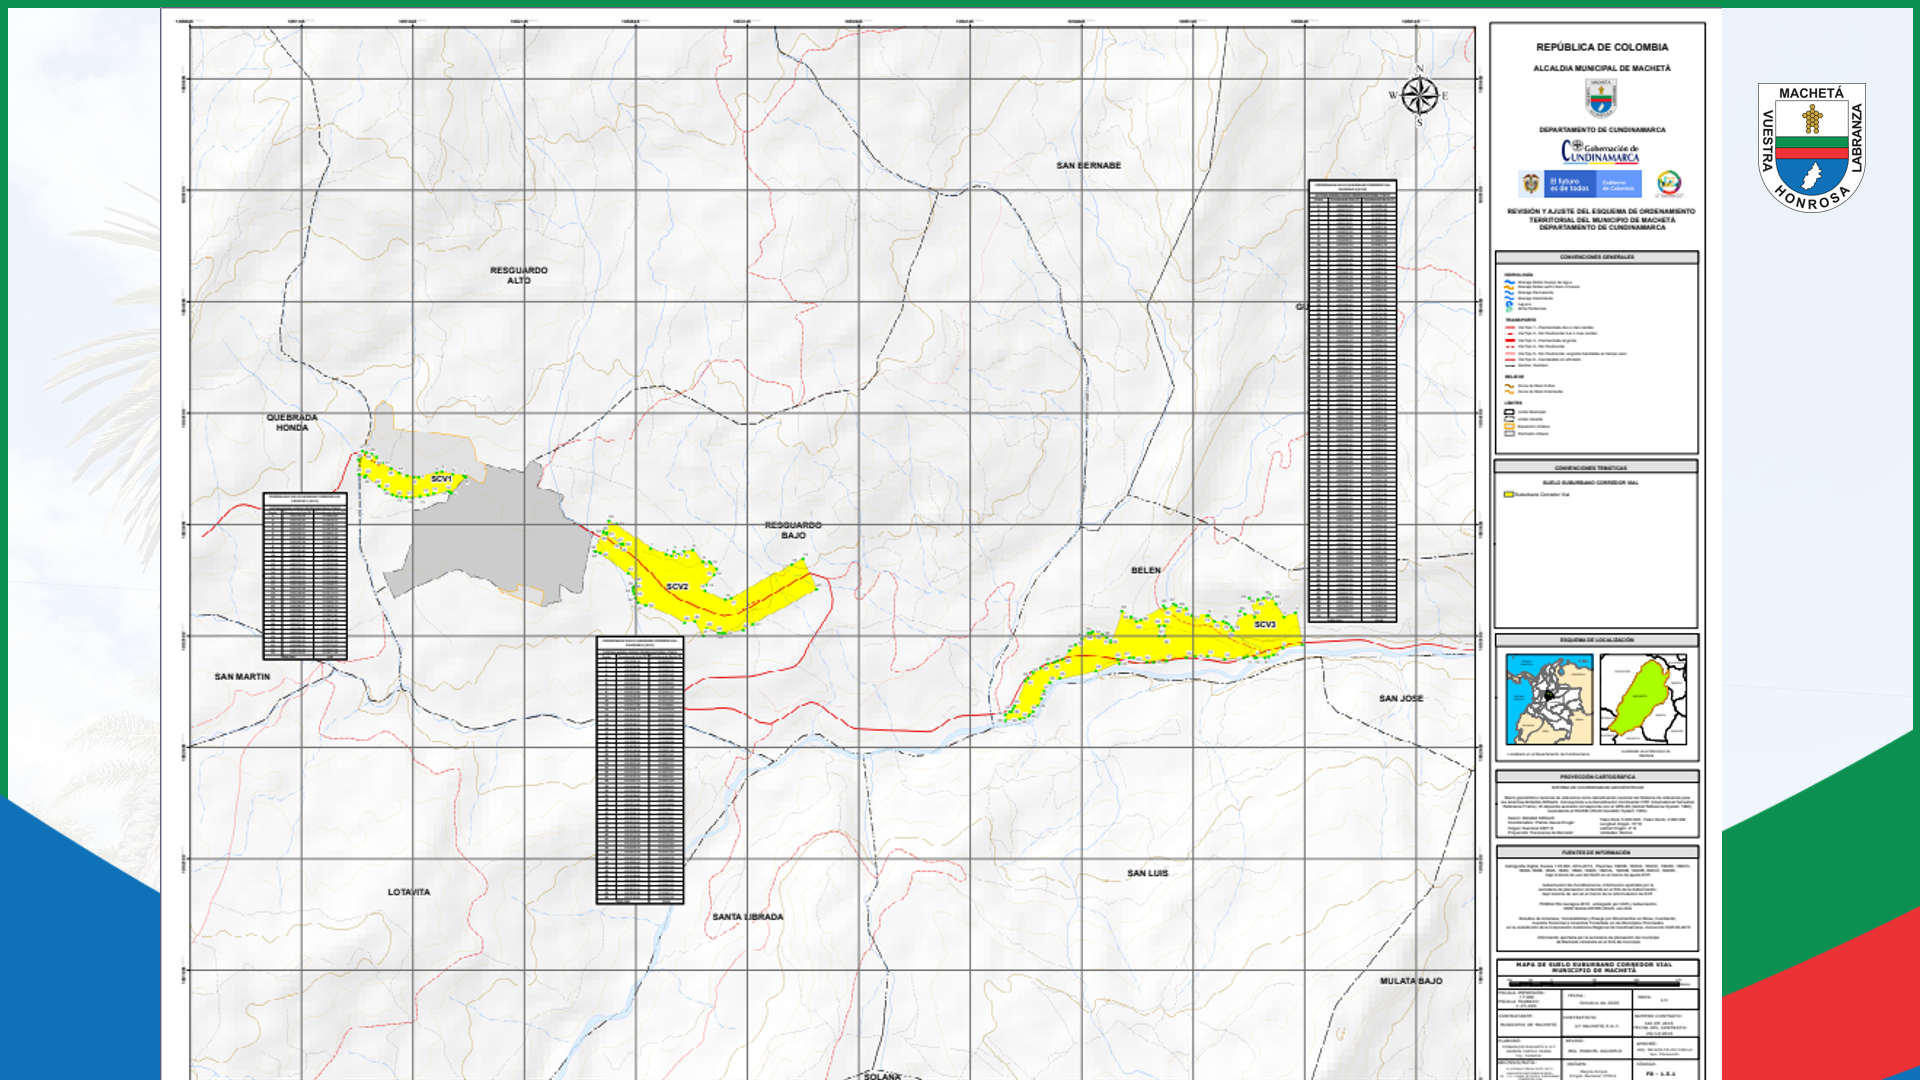
Task: Click the Convenciones Temáticas header
Action: 1596,467
